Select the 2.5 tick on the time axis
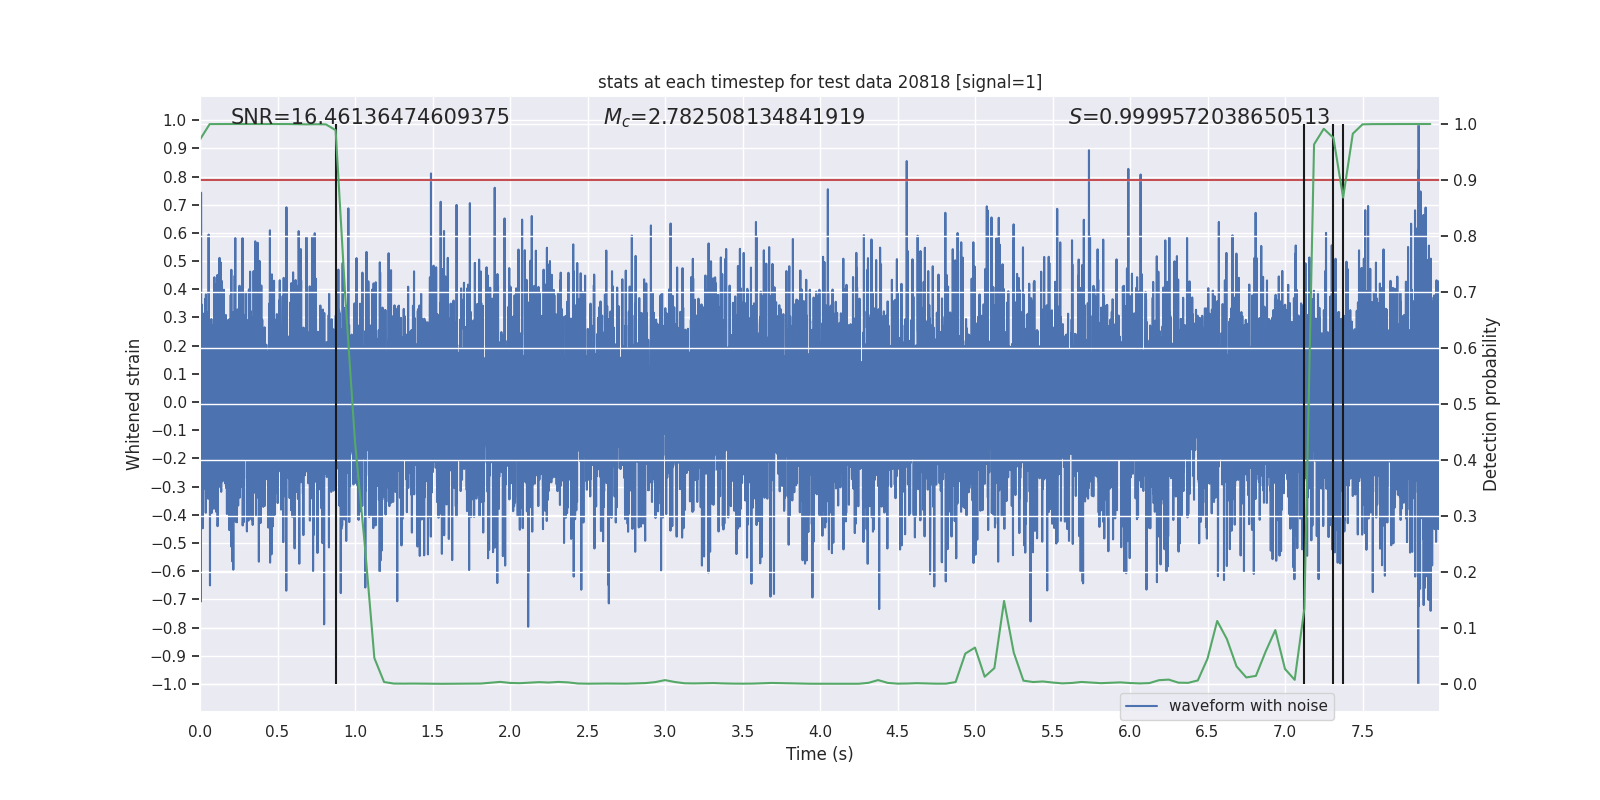Image resolution: width=1600 pixels, height=800 pixels. 587,731
